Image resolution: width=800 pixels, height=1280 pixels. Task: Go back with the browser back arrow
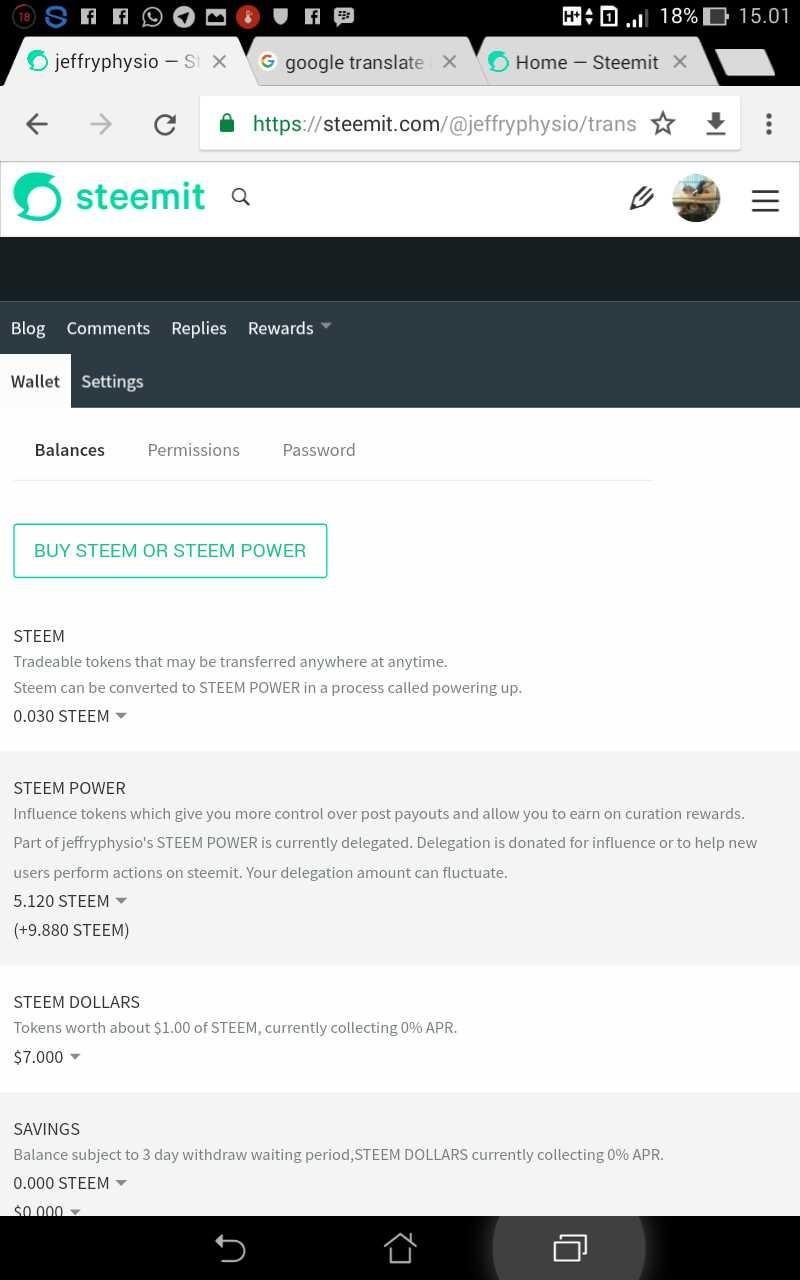37,124
